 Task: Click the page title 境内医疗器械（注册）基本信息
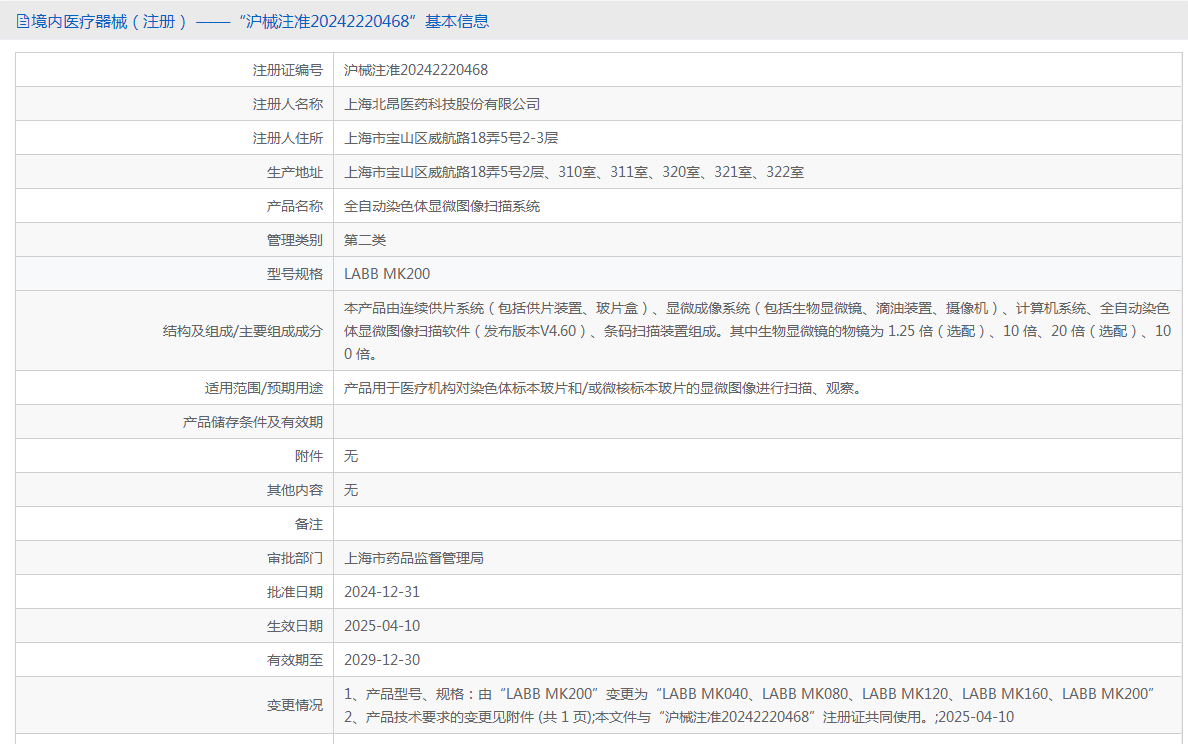tap(260, 21)
